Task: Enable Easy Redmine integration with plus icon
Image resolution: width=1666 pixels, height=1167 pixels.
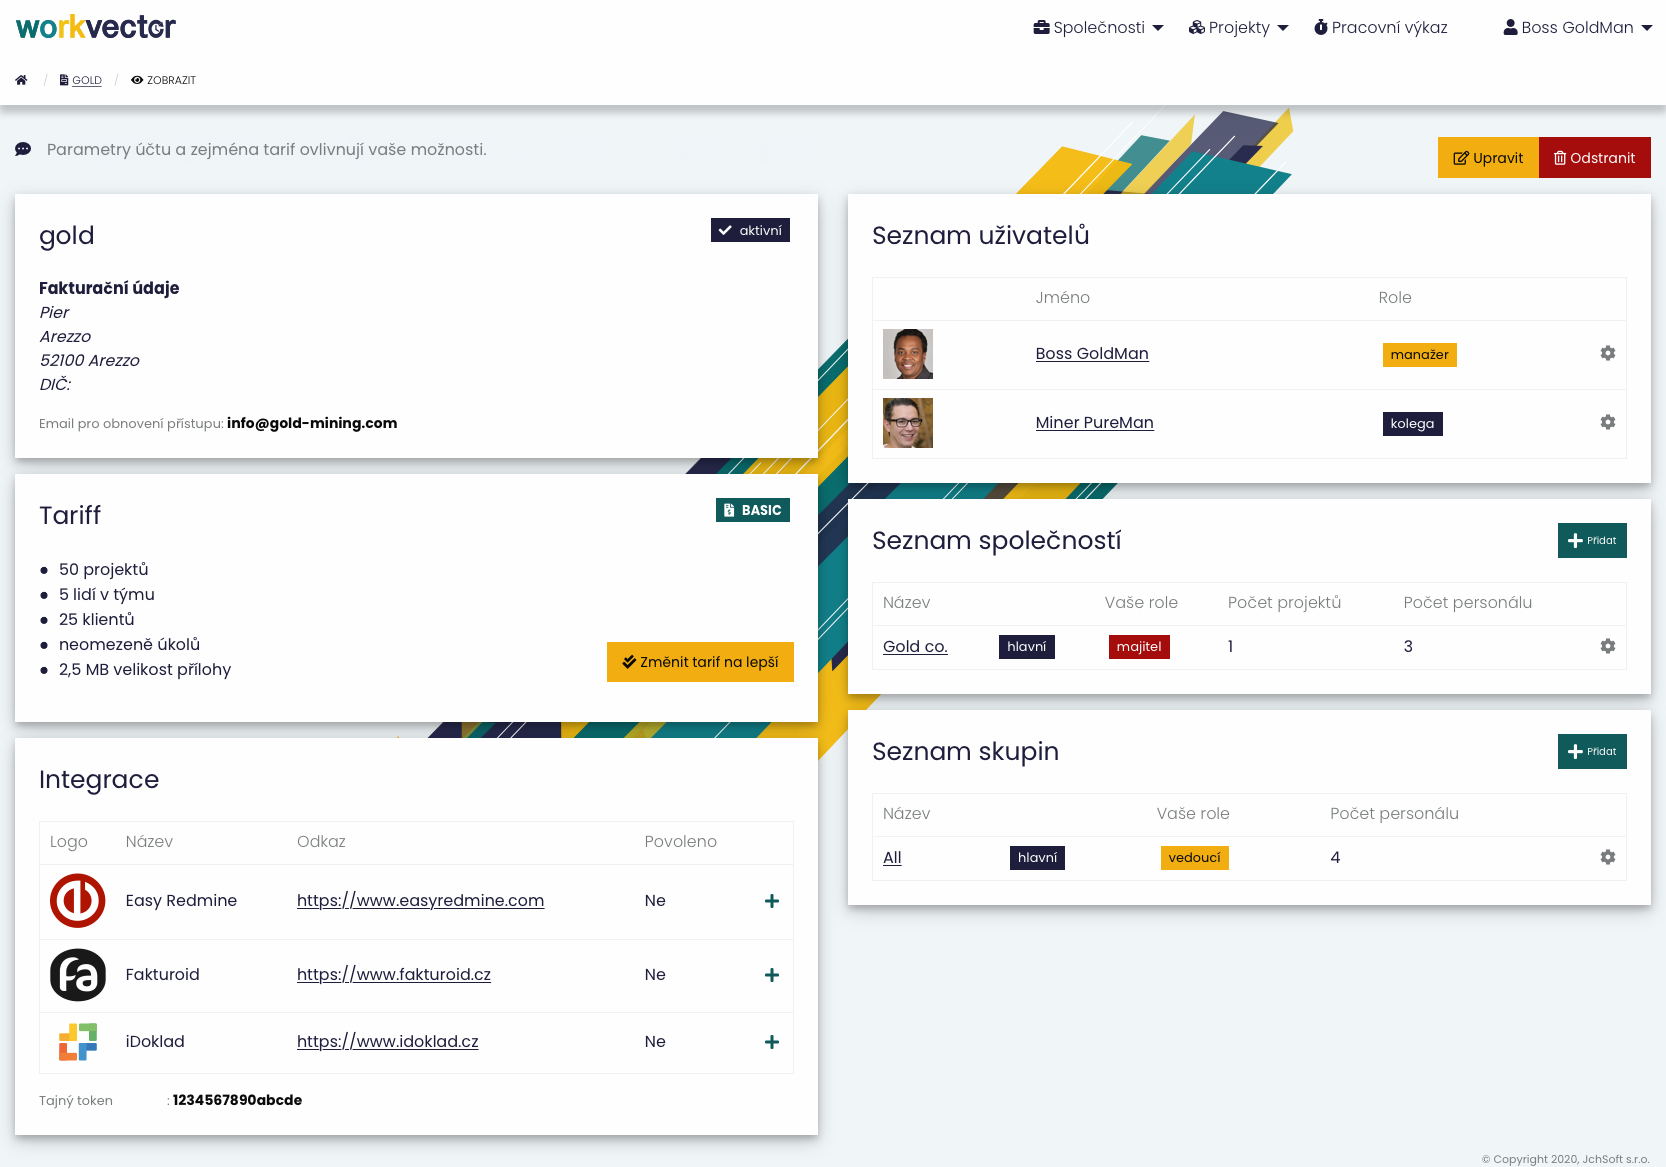Action: coord(771,901)
